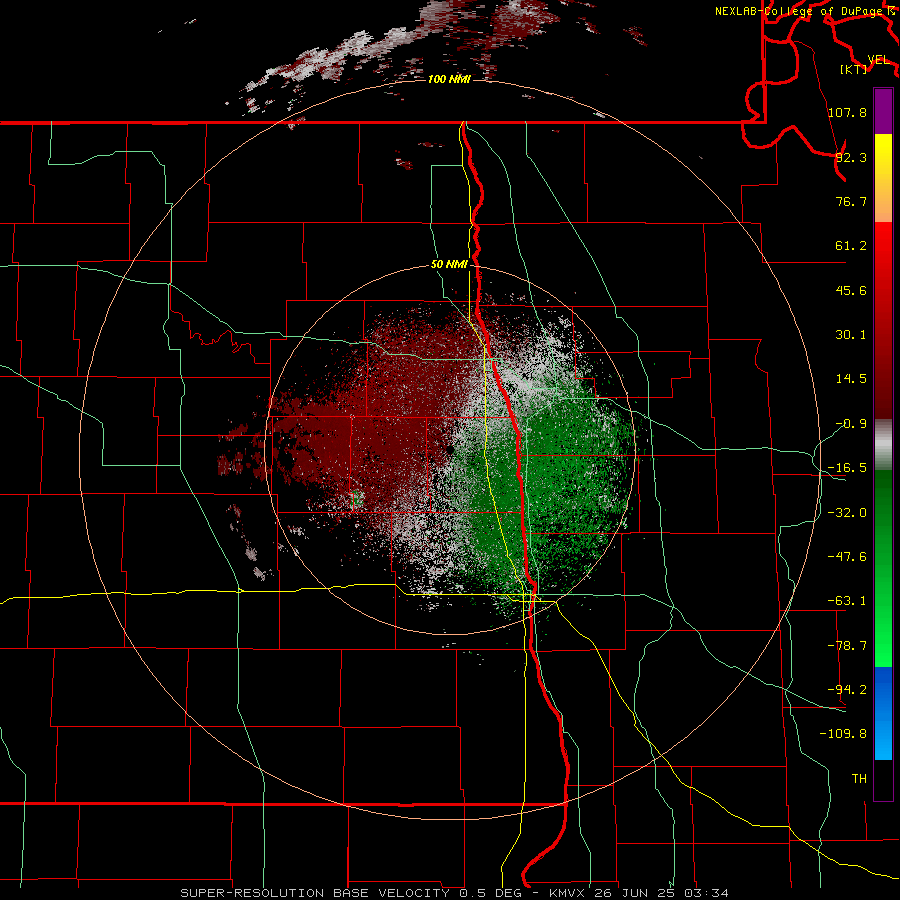Click the -16.5 legend value
The image size is (900, 900).
point(847,468)
